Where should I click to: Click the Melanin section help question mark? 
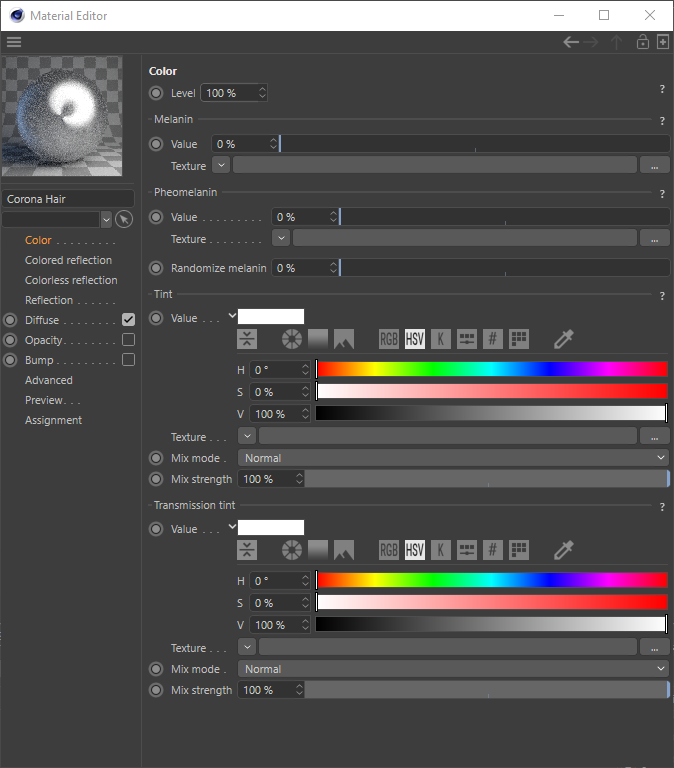662,120
